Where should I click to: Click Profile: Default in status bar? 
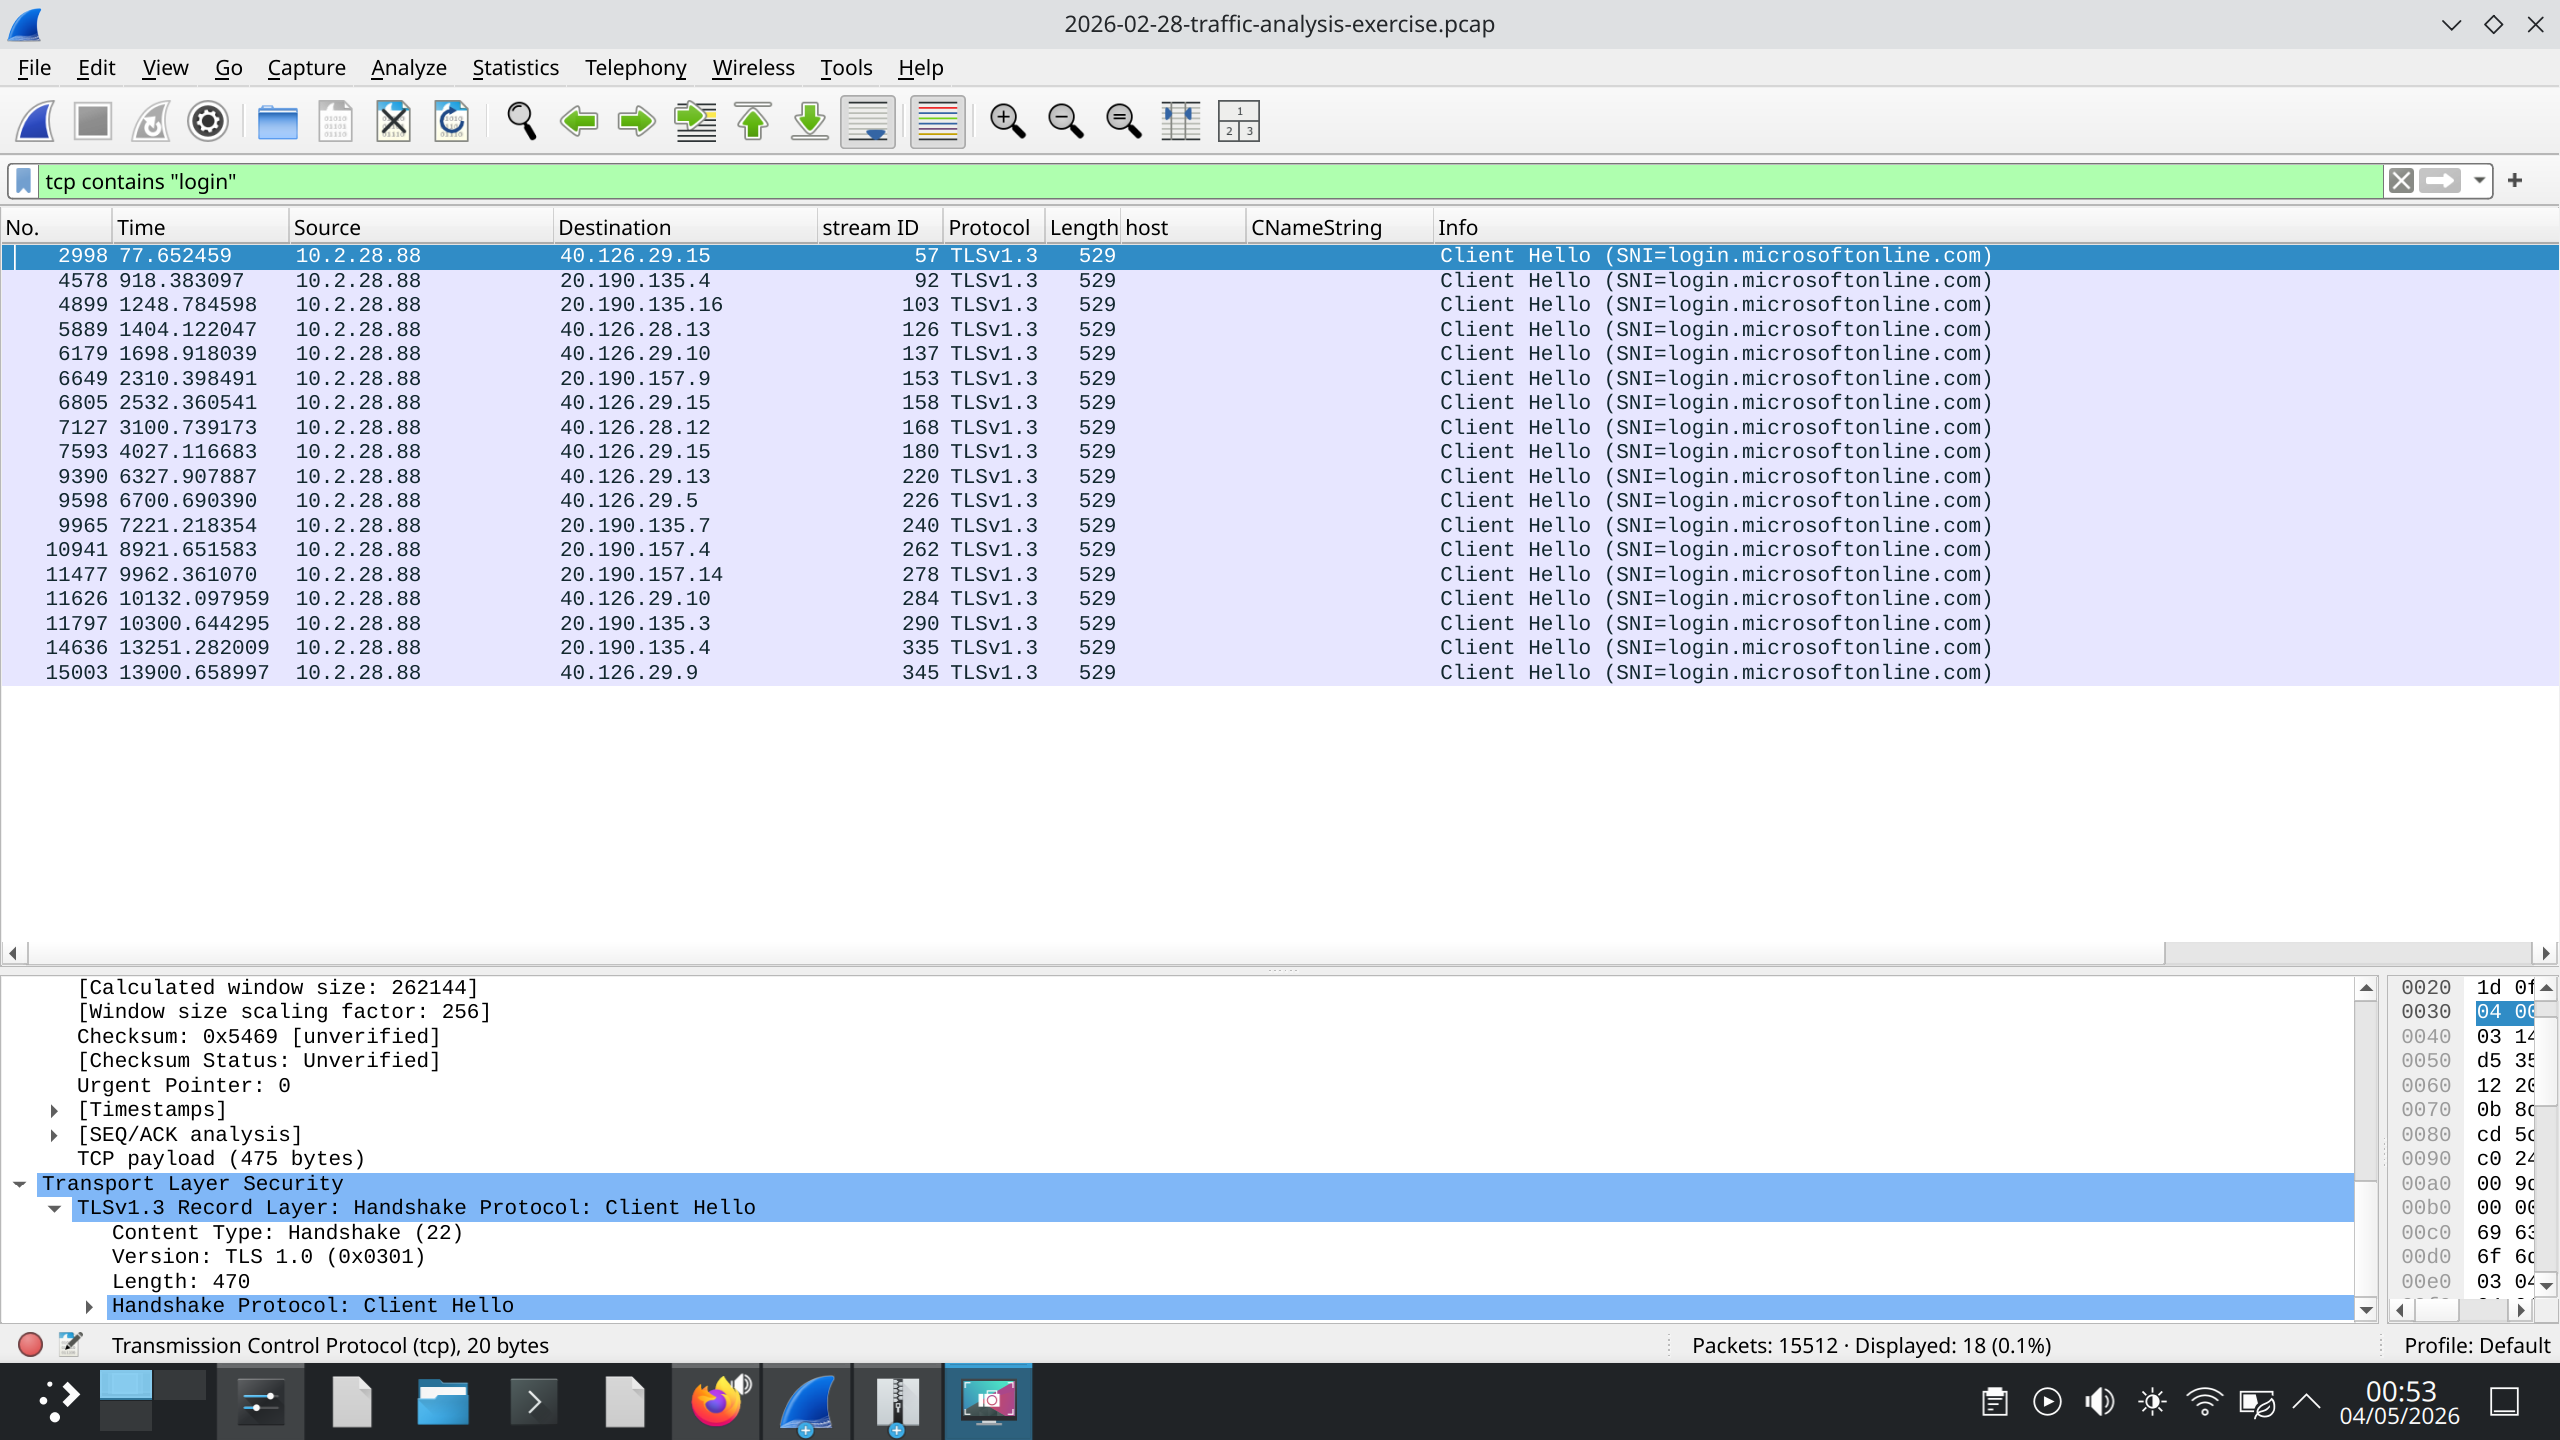pyautogui.click(x=2477, y=1345)
